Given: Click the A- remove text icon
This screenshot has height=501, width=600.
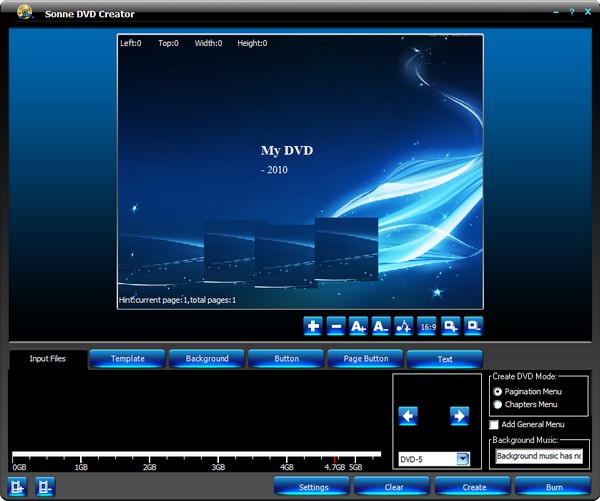Looking at the screenshot, I should [381, 326].
